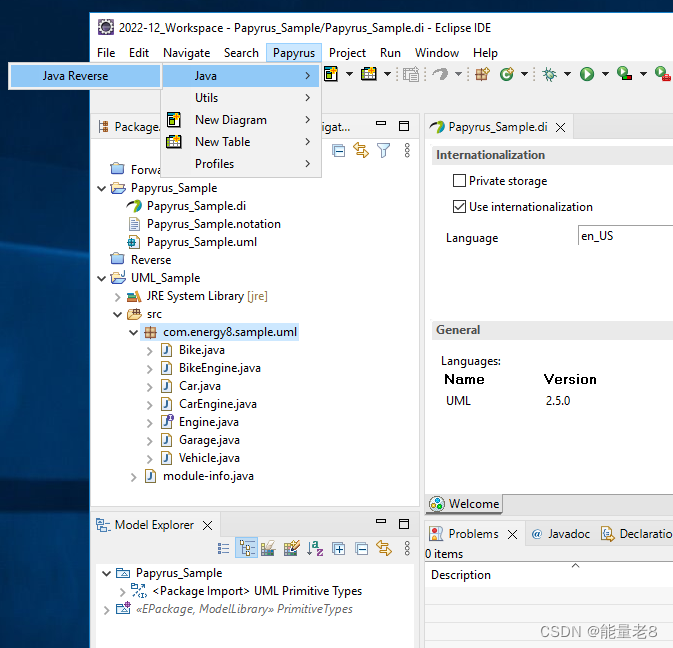Screen dimensions: 673x648
Task: Open Model Explorer View Menu (three dots)
Action: [407, 548]
